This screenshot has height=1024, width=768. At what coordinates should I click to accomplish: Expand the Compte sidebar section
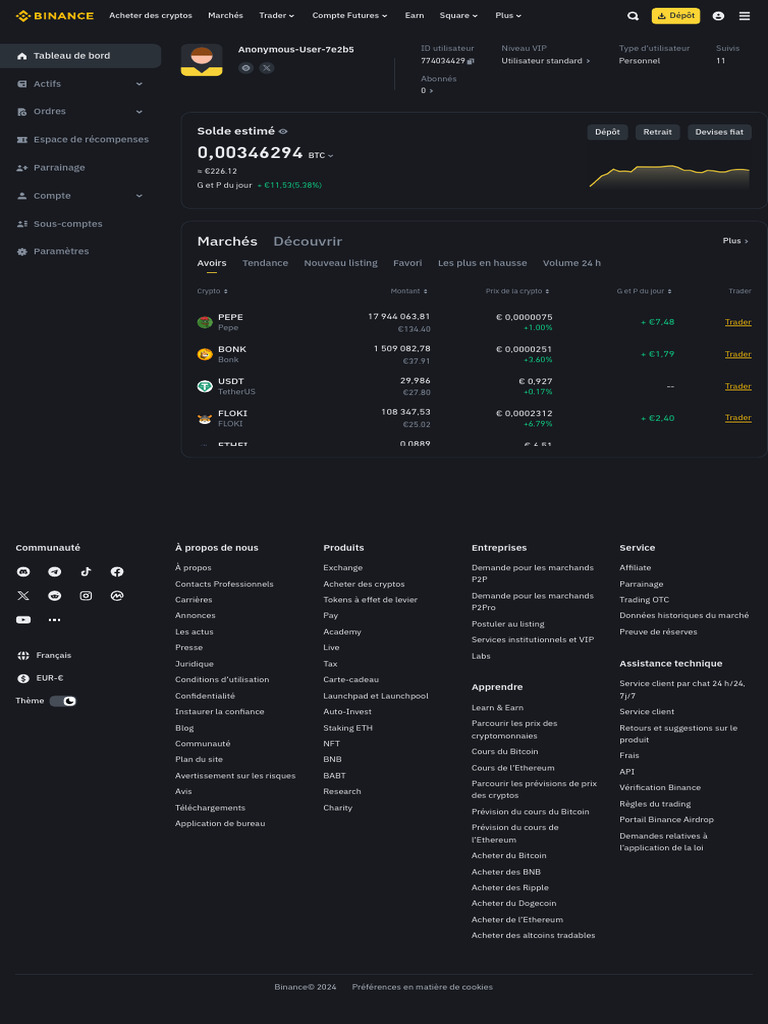(x=139, y=196)
